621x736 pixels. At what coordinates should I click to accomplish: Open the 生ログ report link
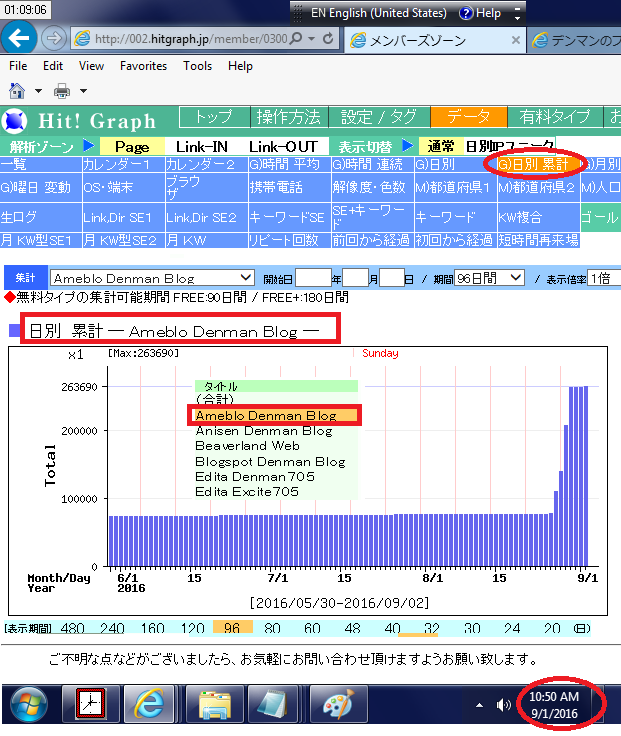(41, 217)
